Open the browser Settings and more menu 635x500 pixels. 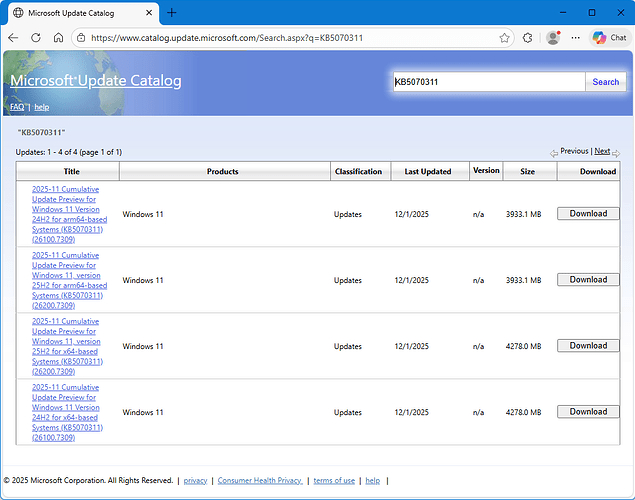(574, 37)
